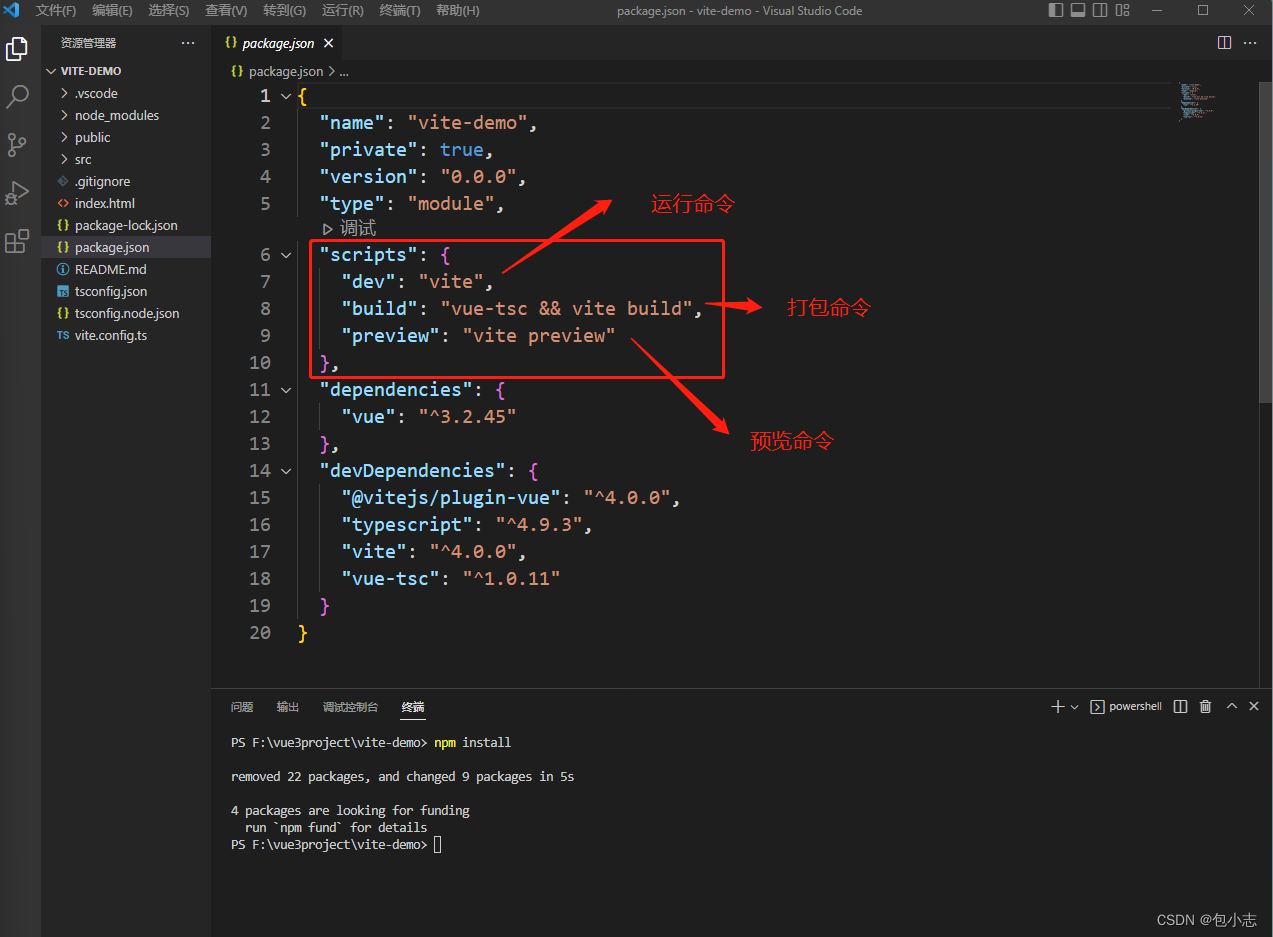Viewport: 1273px width, 937px height.
Task: Open the customize layout icon in the title bar
Action: [x=1122, y=10]
